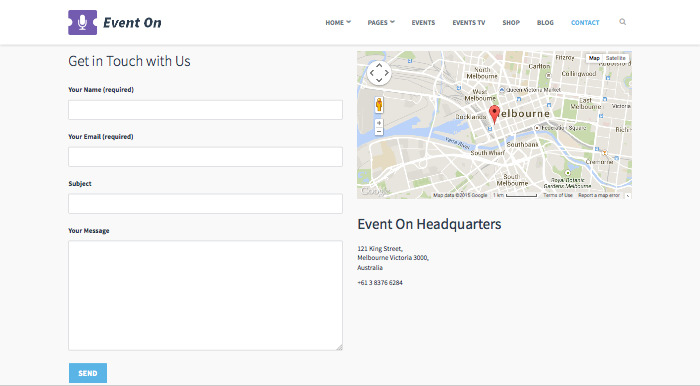Click the red location pin on map
This screenshot has width=700, height=386.
pyautogui.click(x=494, y=114)
